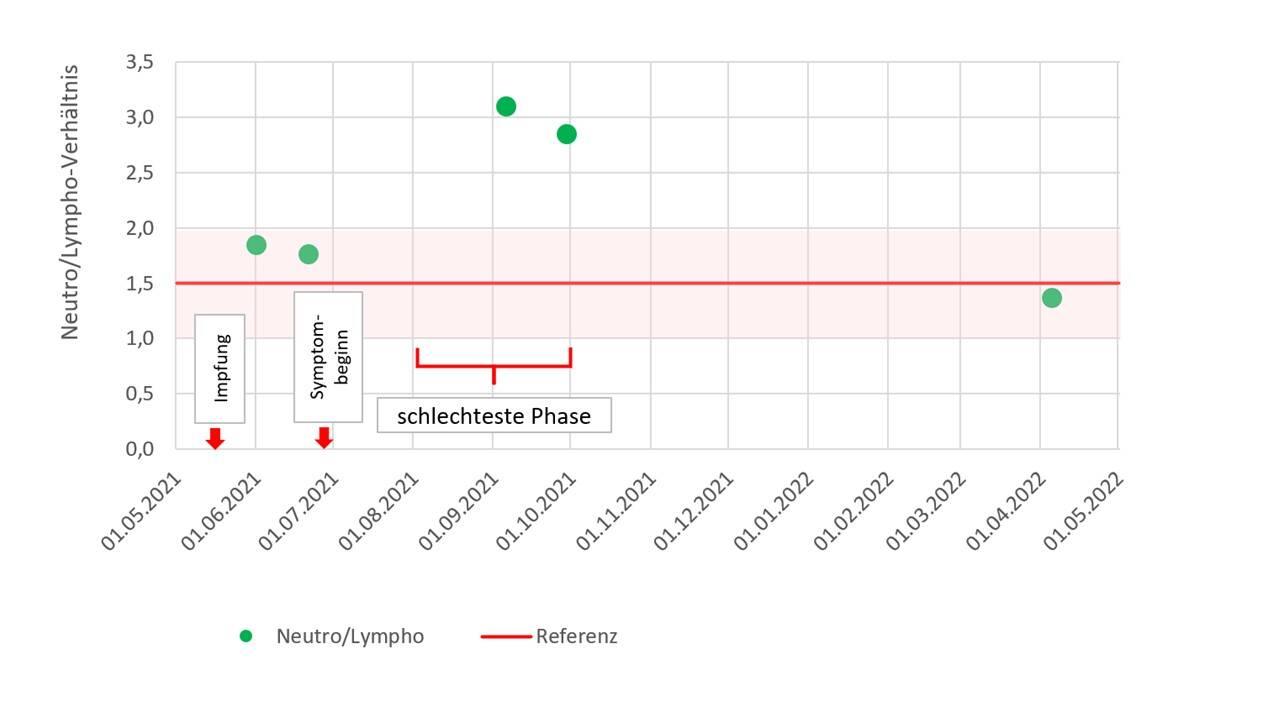Screen dimensions: 1280x720
Task: Click the red arrow below Symptombeginn
Action: click(323, 437)
